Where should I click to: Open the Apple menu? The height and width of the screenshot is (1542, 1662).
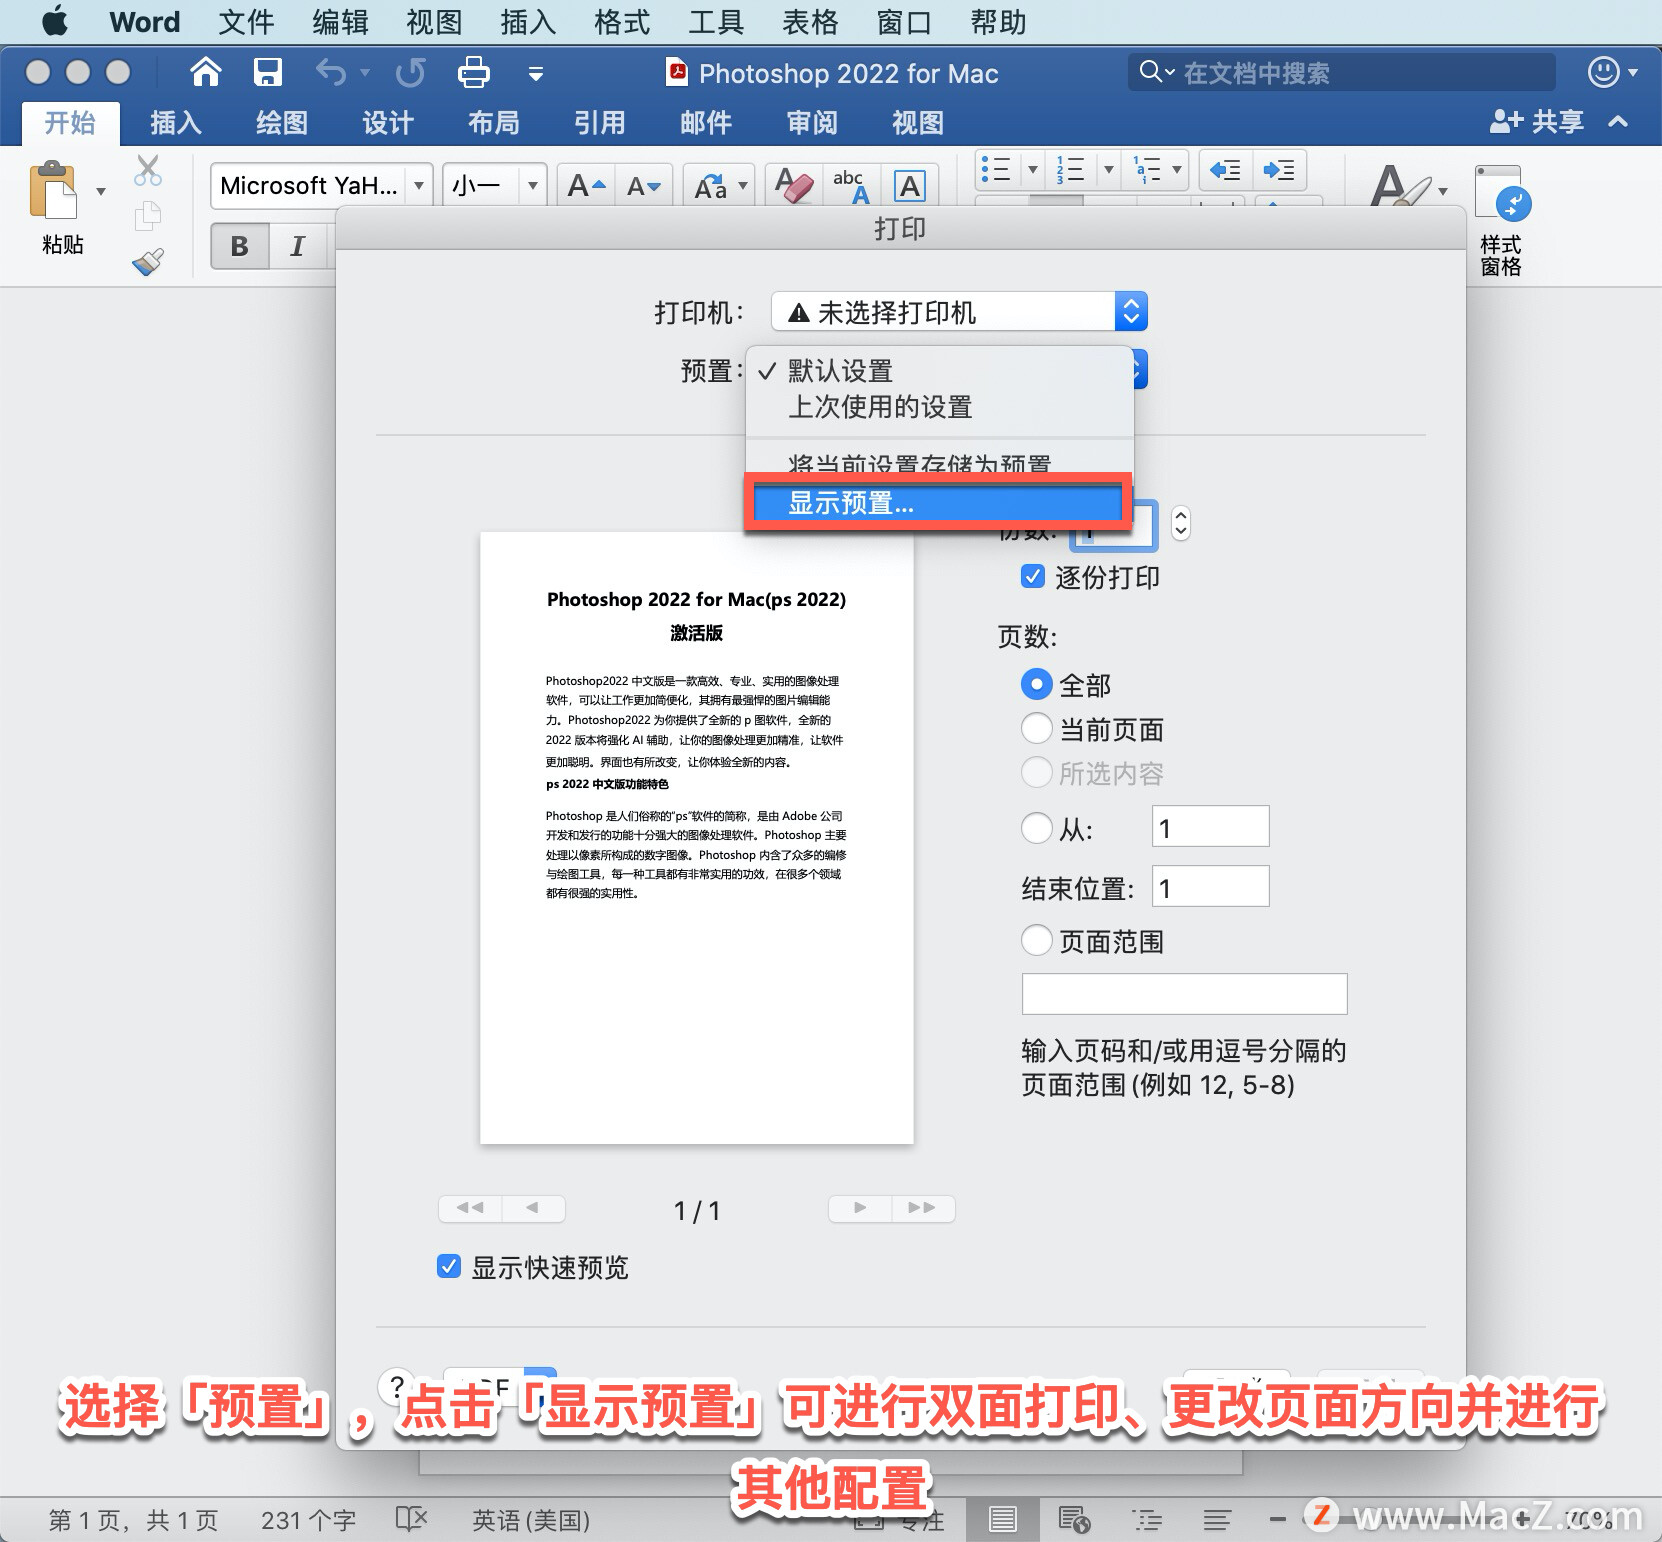(55, 21)
